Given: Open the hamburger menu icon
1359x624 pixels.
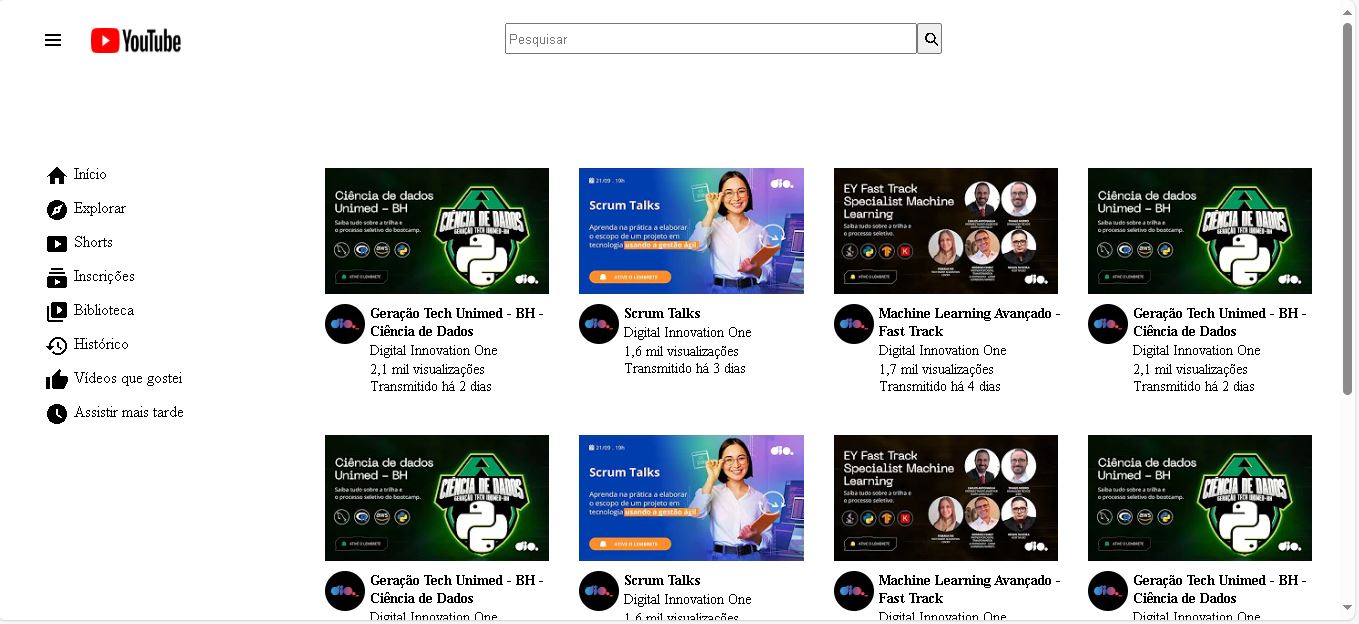Looking at the screenshot, I should (x=53, y=40).
